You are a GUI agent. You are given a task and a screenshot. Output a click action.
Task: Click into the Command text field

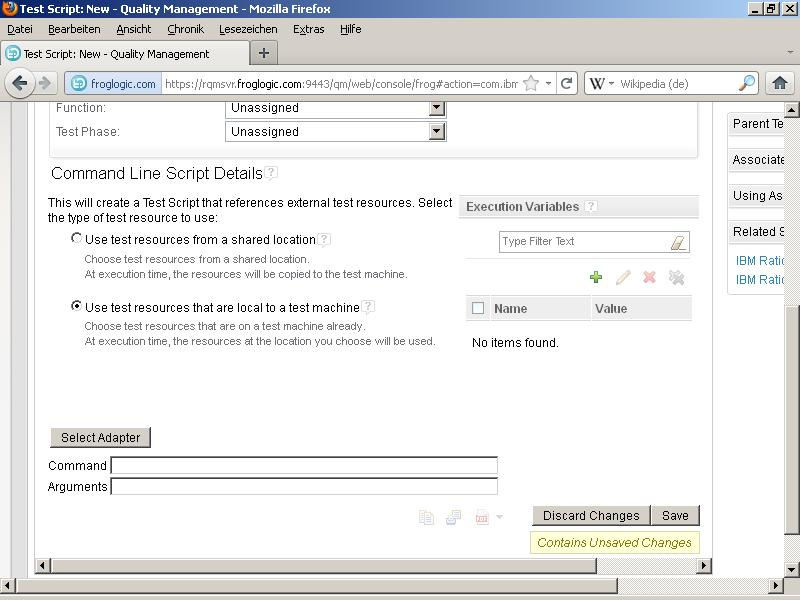pyautogui.click(x=303, y=465)
